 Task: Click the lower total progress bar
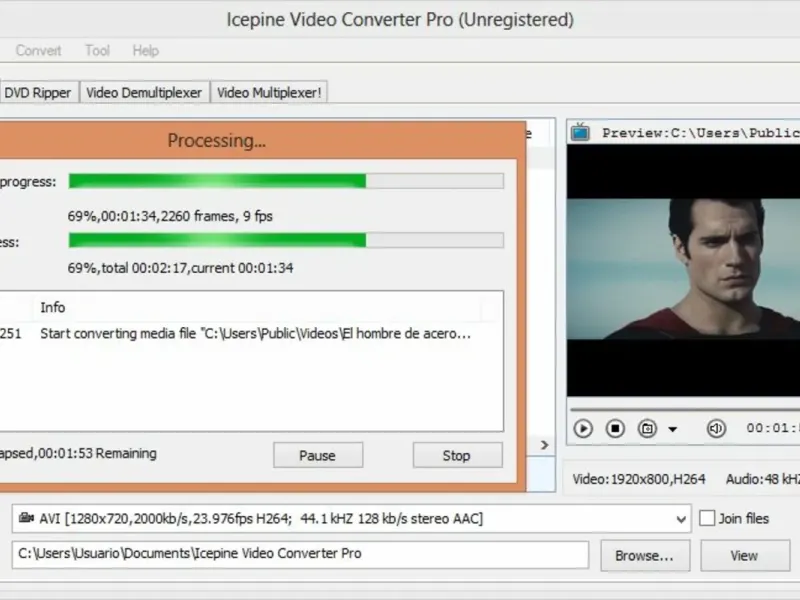[286, 240]
